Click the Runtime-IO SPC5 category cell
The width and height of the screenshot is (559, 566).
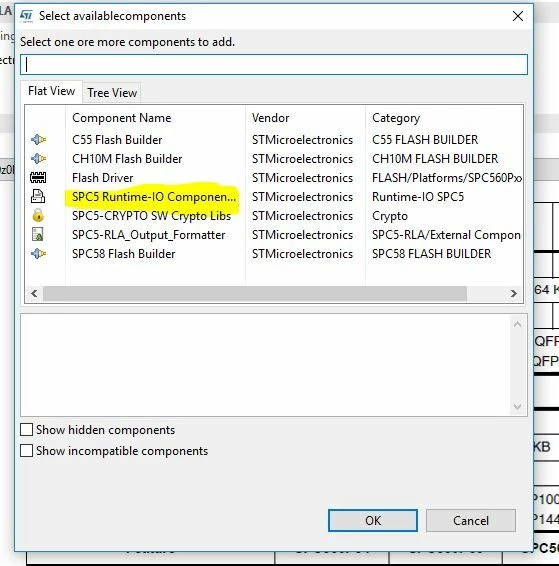418,196
